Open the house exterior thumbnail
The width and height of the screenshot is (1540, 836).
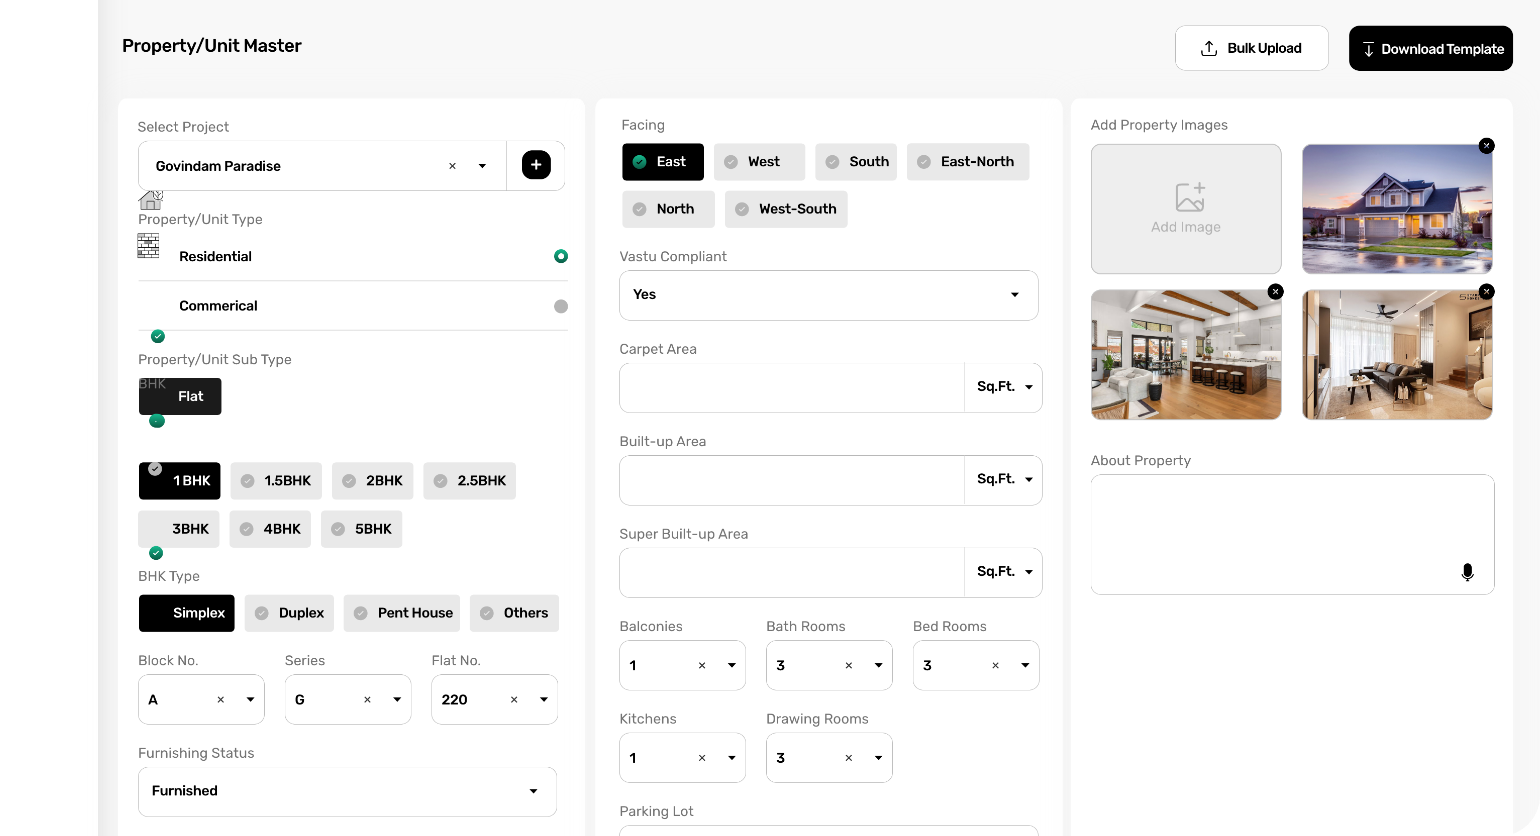(1397, 209)
